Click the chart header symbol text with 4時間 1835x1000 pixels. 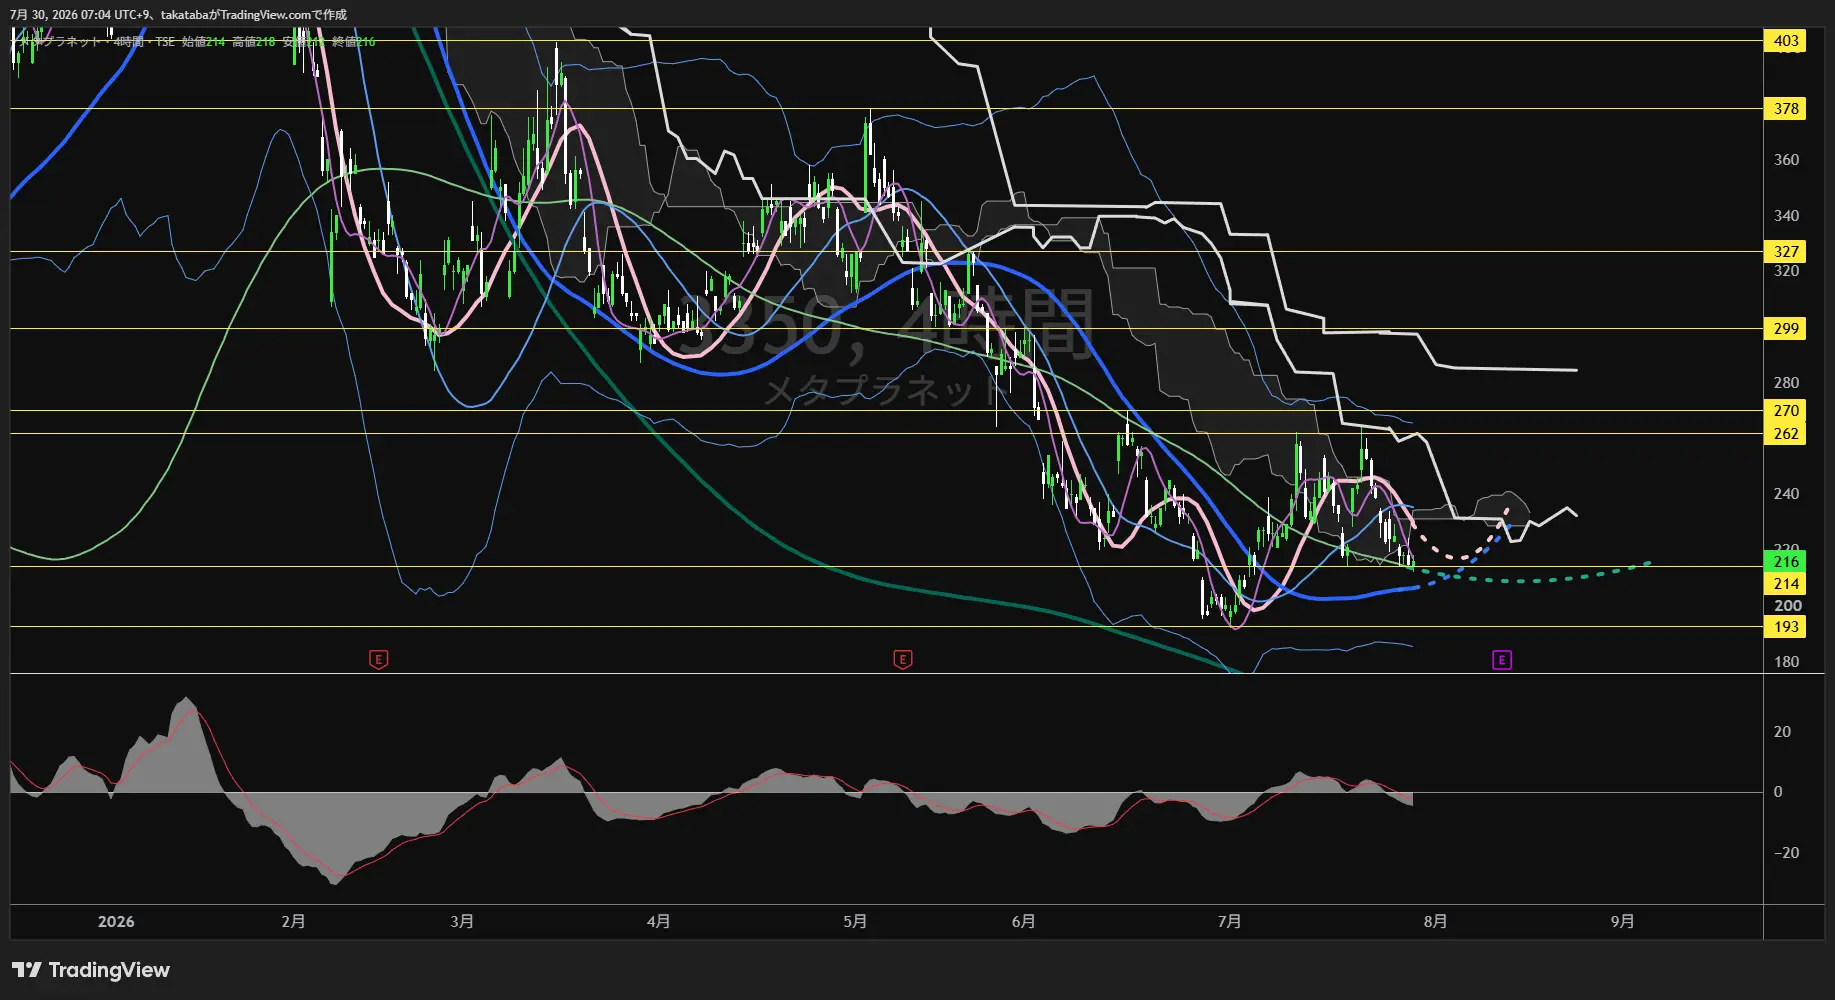click(96, 41)
